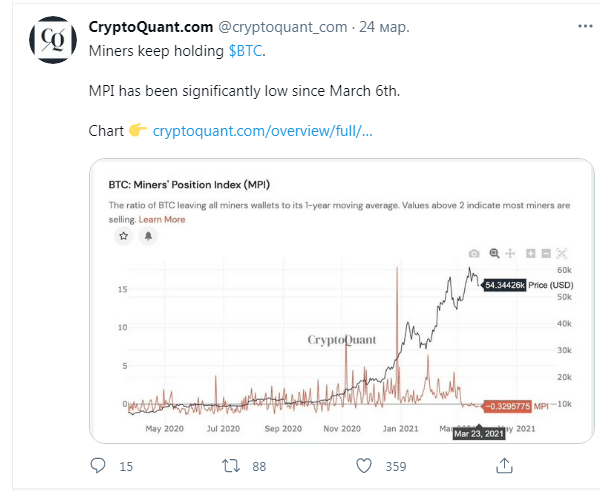The width and height of the screenshot is (600, 491).
Task: Click the star favorite icon in chart
Action: pos(123,236)
